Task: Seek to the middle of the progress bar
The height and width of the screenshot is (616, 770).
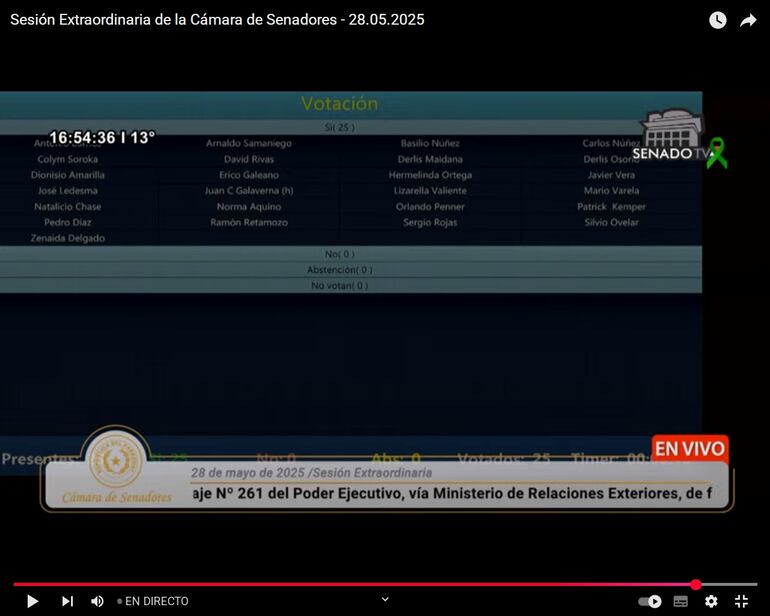Action: pos(385,584)
